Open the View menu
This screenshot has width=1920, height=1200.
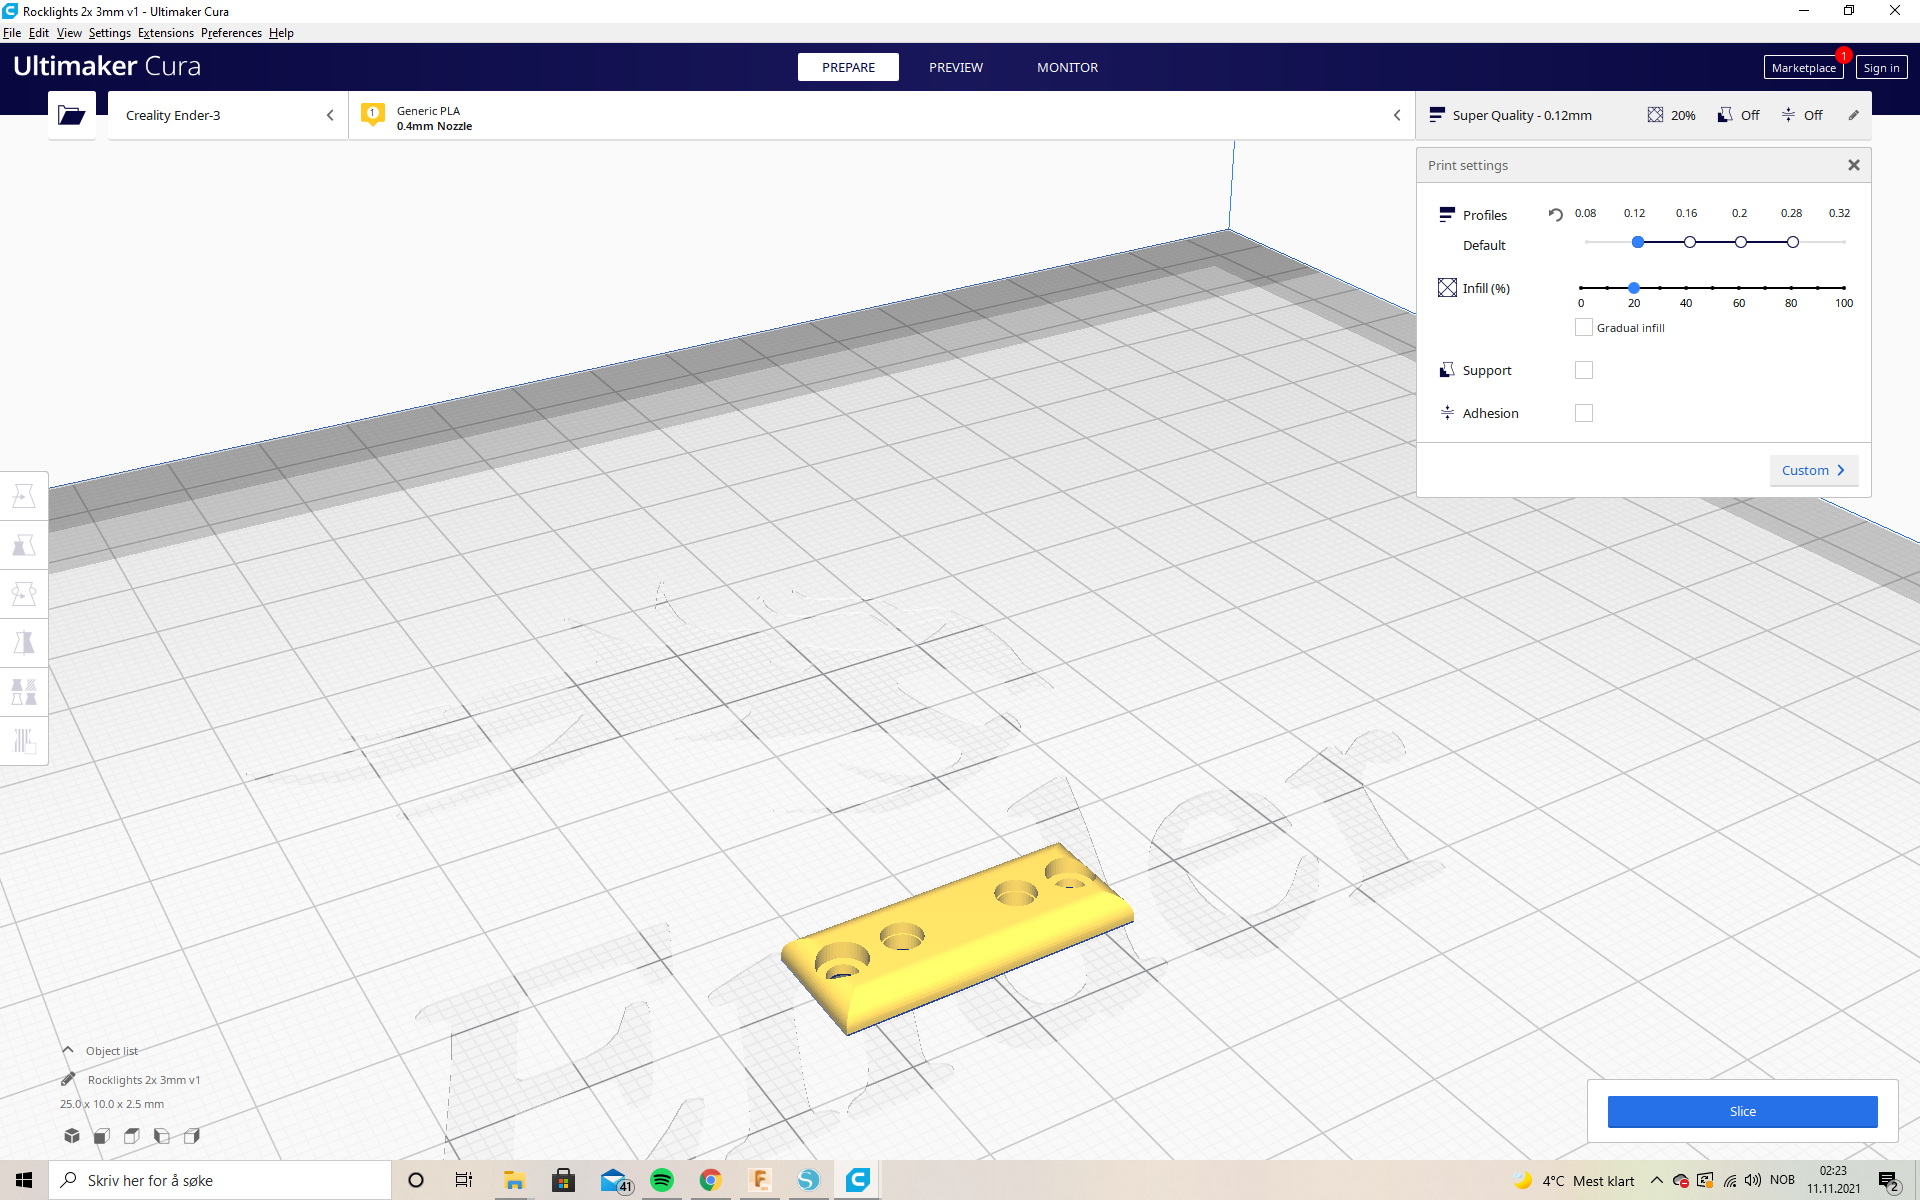tap(69, 33)
